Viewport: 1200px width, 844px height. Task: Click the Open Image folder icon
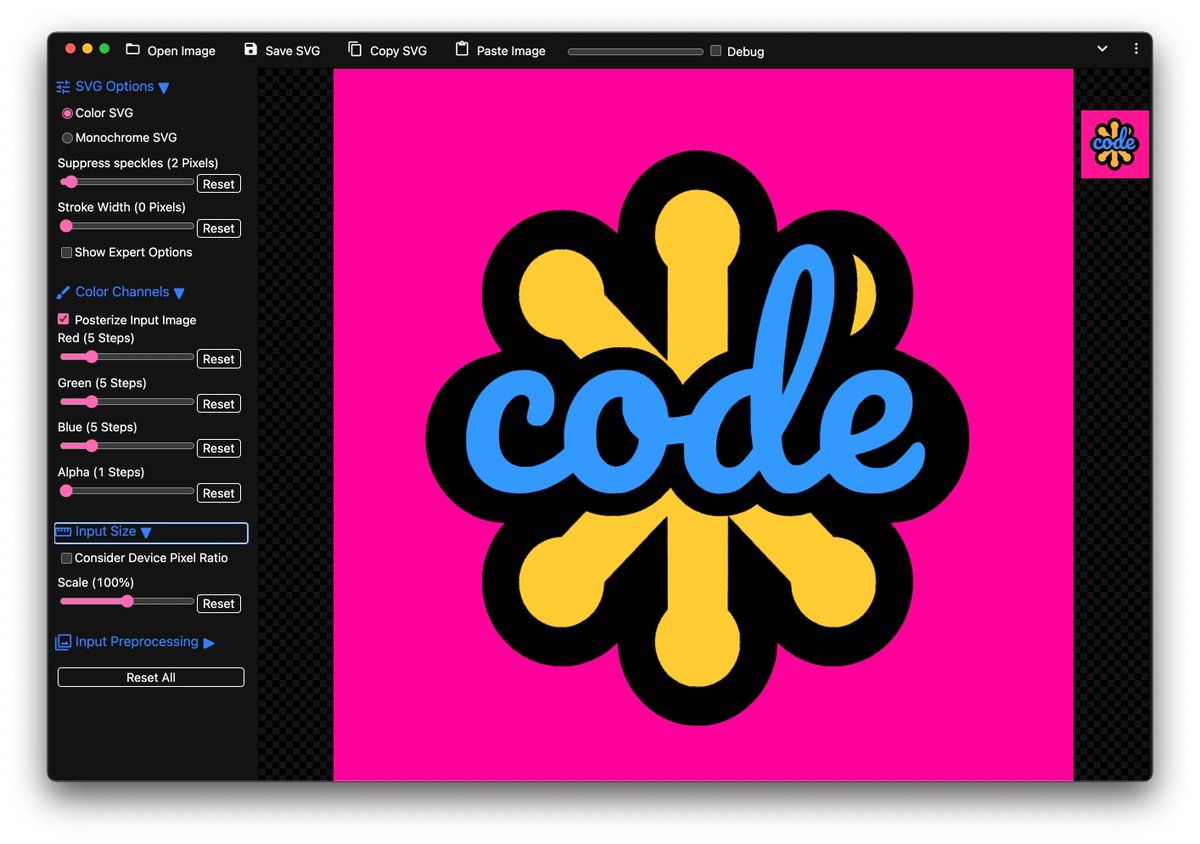pos(132,49)
